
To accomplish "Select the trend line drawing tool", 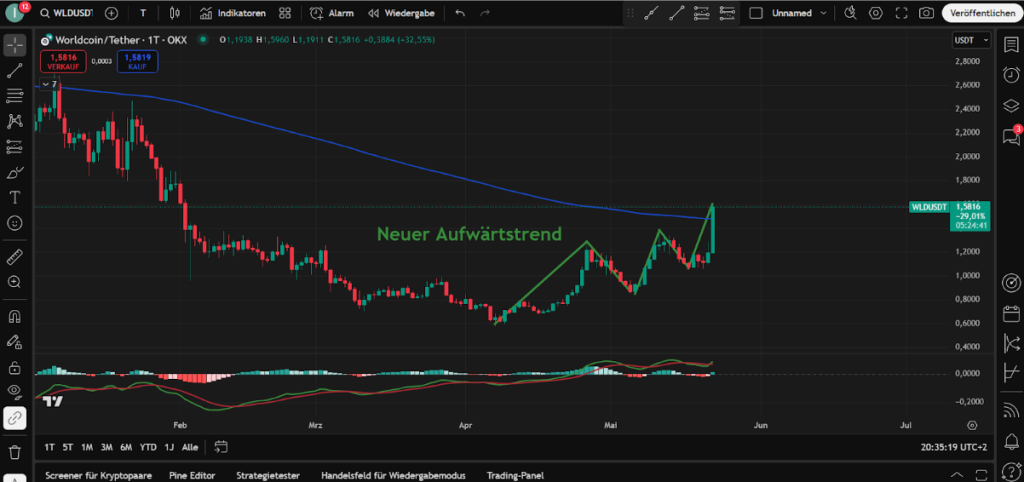I will coord(15,71).
